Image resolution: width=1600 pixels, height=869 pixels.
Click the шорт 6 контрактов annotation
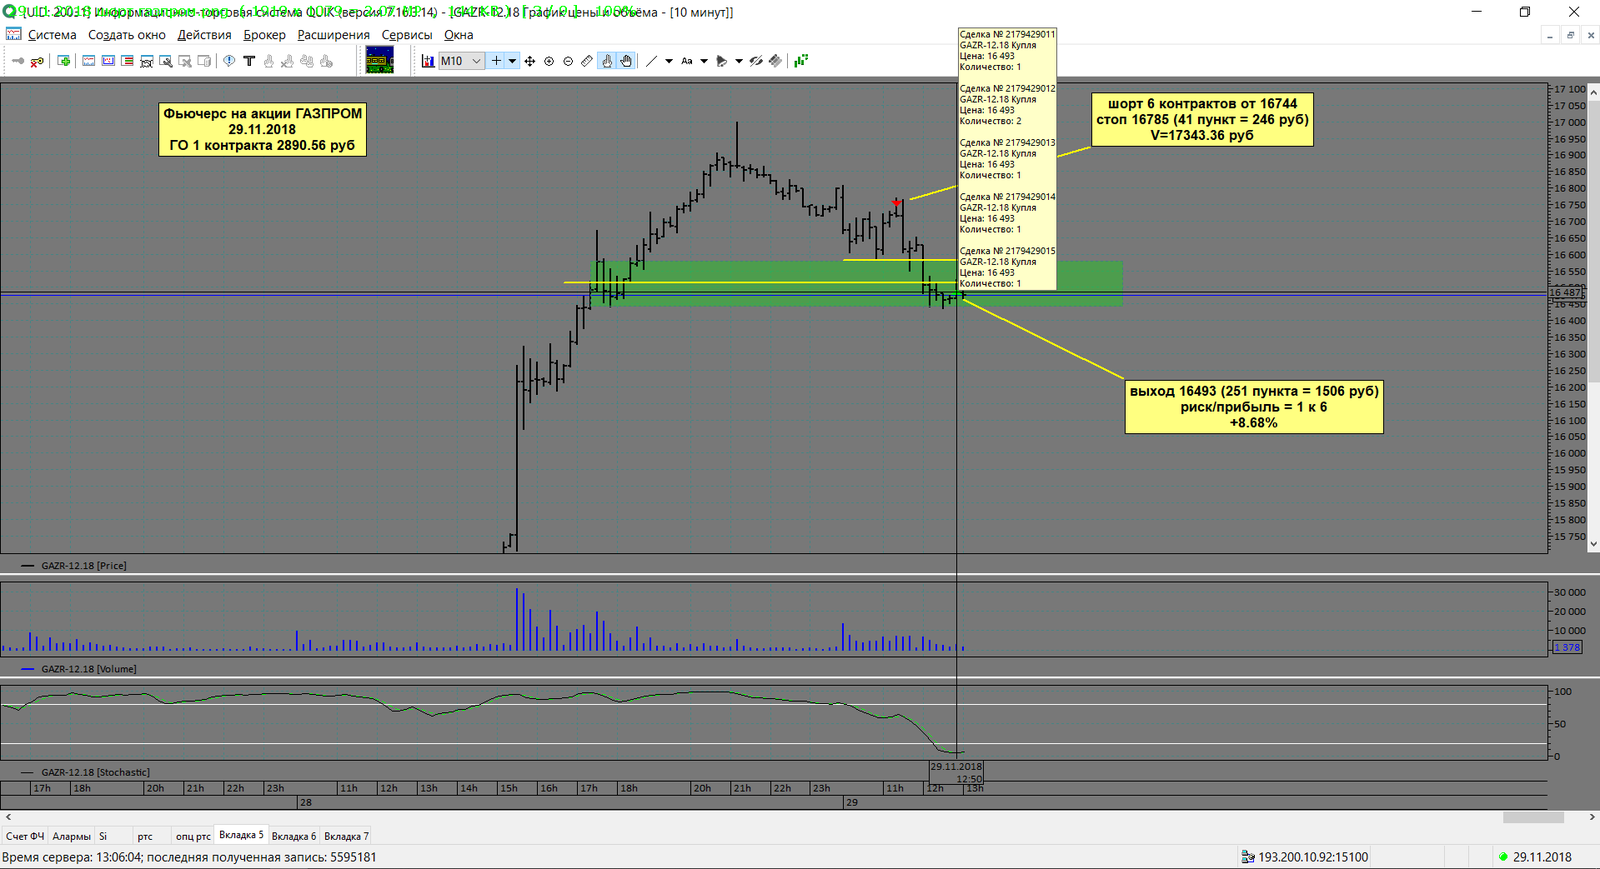pos(1202,119)
